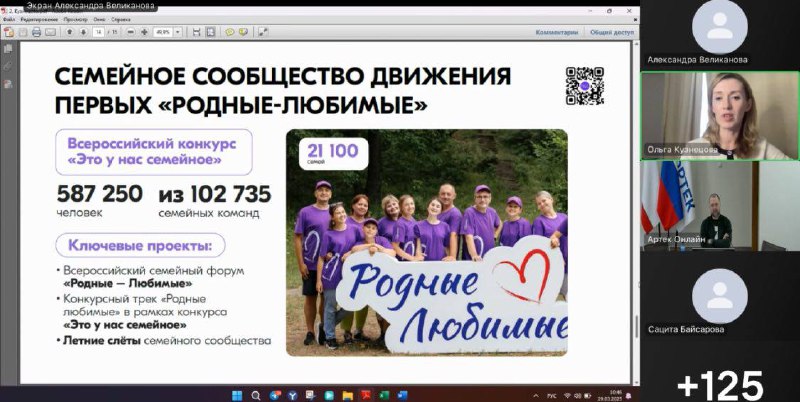This screenshot has height=402, width=800.
Task: Open the zoom level dropdown arrow
Action: tap(178, 32)
